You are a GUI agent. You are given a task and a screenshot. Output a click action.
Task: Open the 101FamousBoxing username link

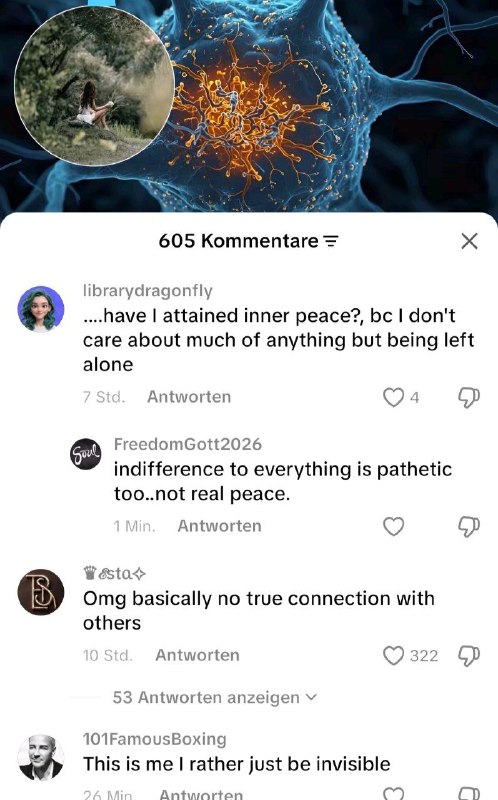click(155, 739)
